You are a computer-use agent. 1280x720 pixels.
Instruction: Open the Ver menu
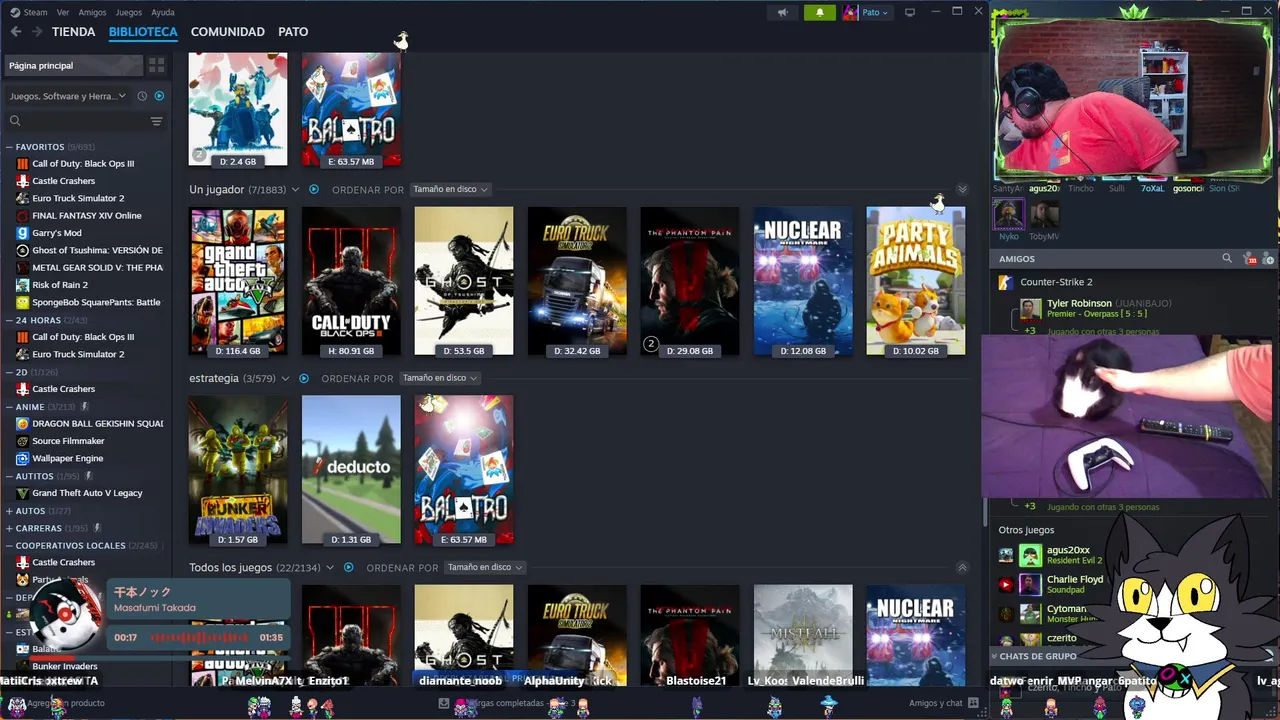click(63, 12)
